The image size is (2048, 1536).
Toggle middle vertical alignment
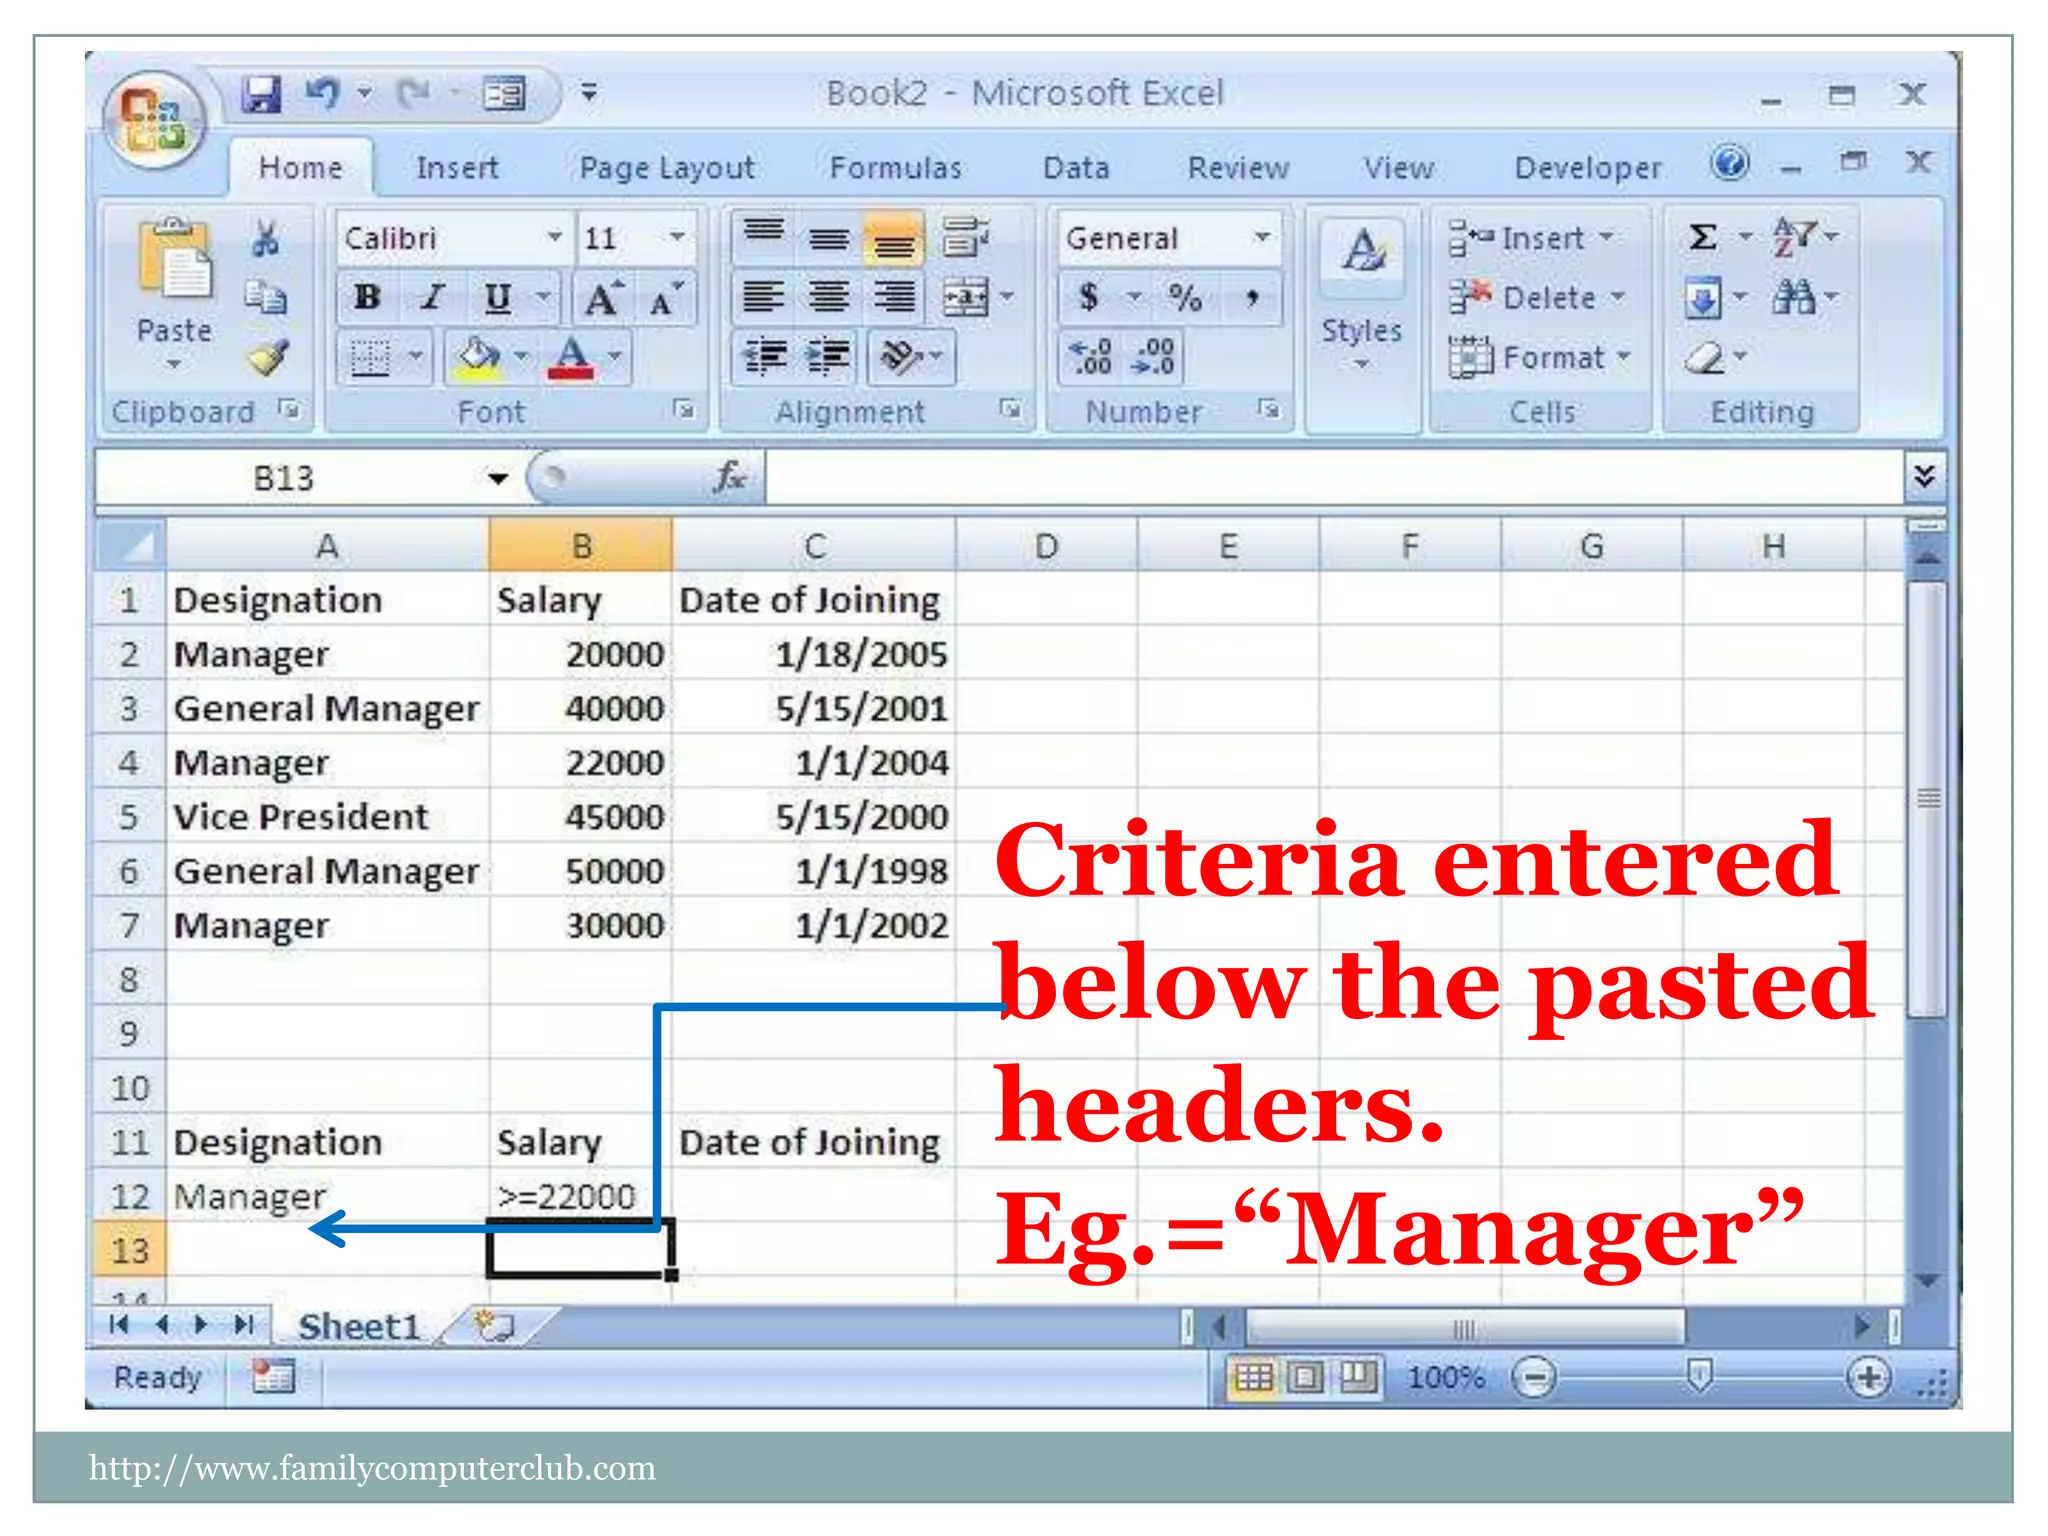(x=829, y=237)
